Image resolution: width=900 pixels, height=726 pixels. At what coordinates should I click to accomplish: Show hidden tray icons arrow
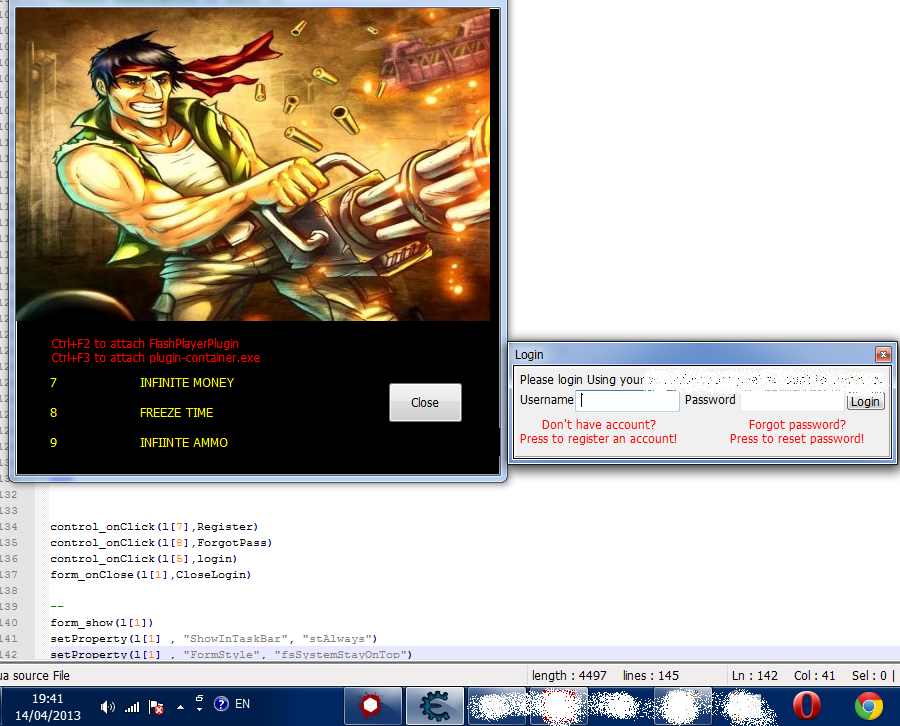(x=180, y=707)
